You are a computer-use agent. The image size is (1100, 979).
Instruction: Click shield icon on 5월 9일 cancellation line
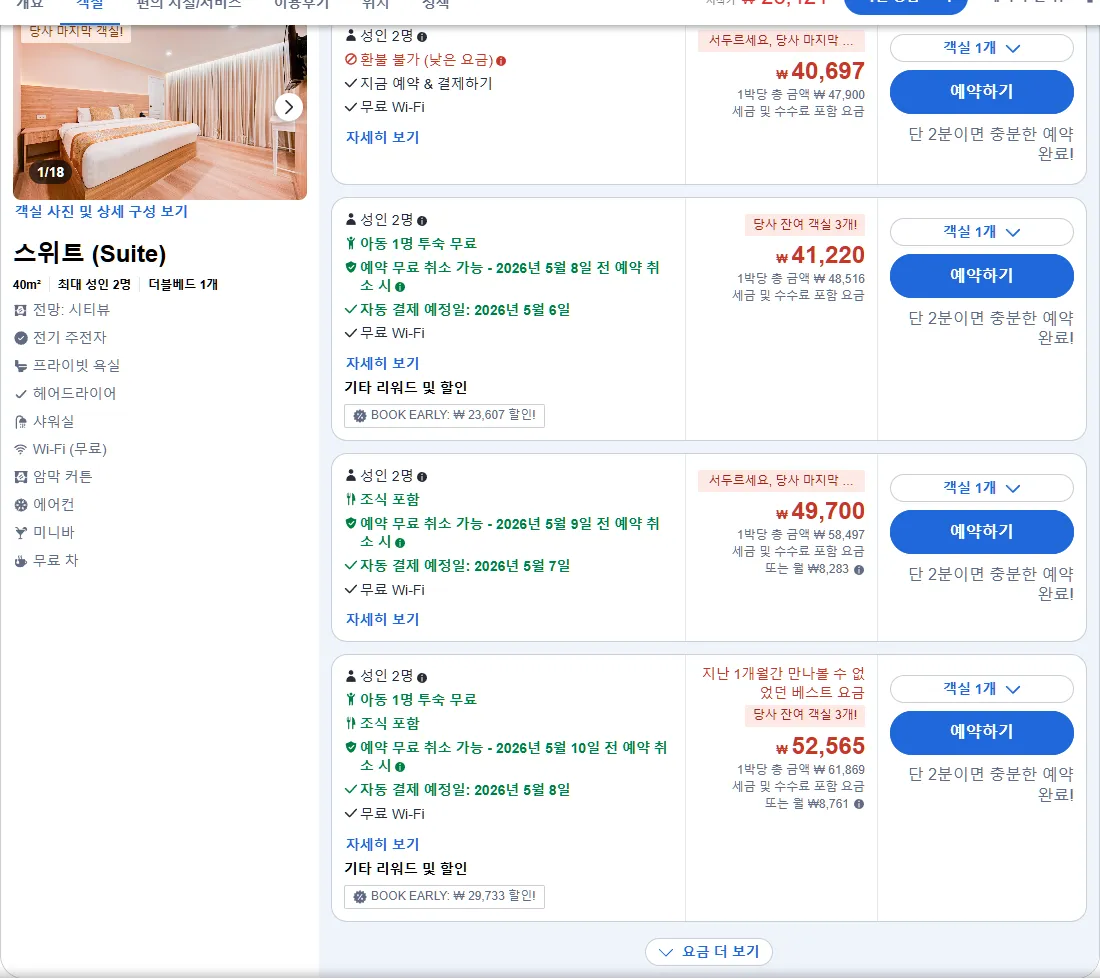coord(351,523)
